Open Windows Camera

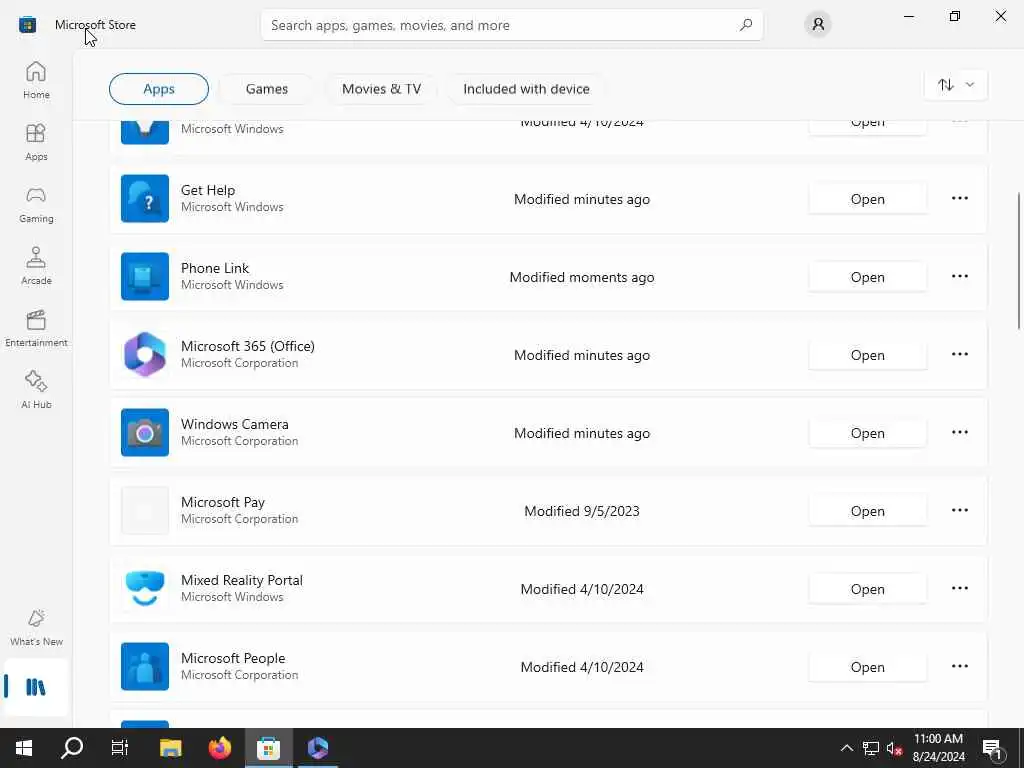[867, 433]
